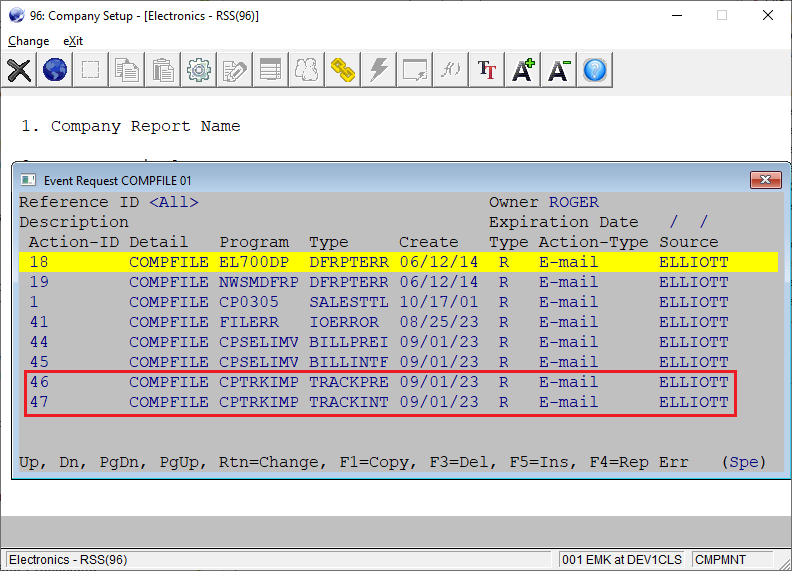Select Action-ID 18 row EL700DP
Screen dimensions: 792x571
pyautogui.click(x=398, y=262)
